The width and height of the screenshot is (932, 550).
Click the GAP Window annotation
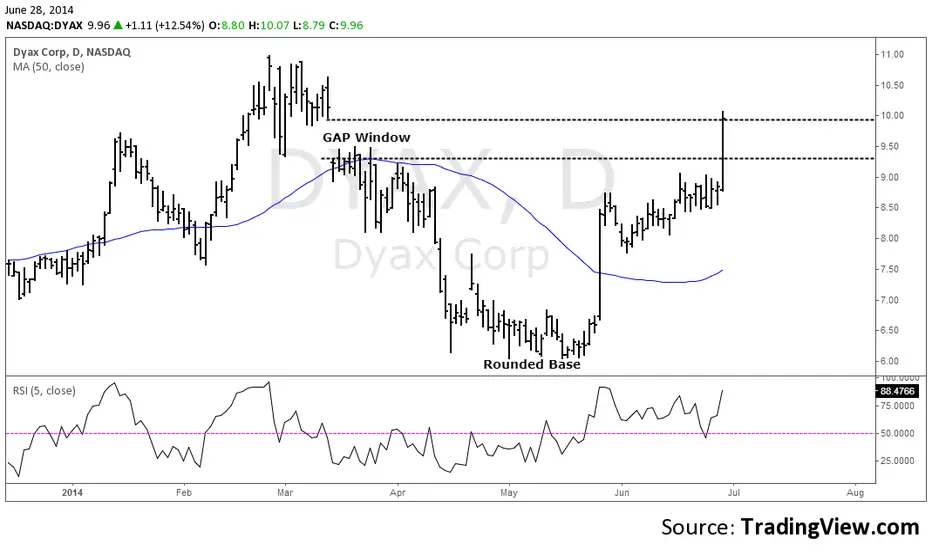[x=366, y=137]
